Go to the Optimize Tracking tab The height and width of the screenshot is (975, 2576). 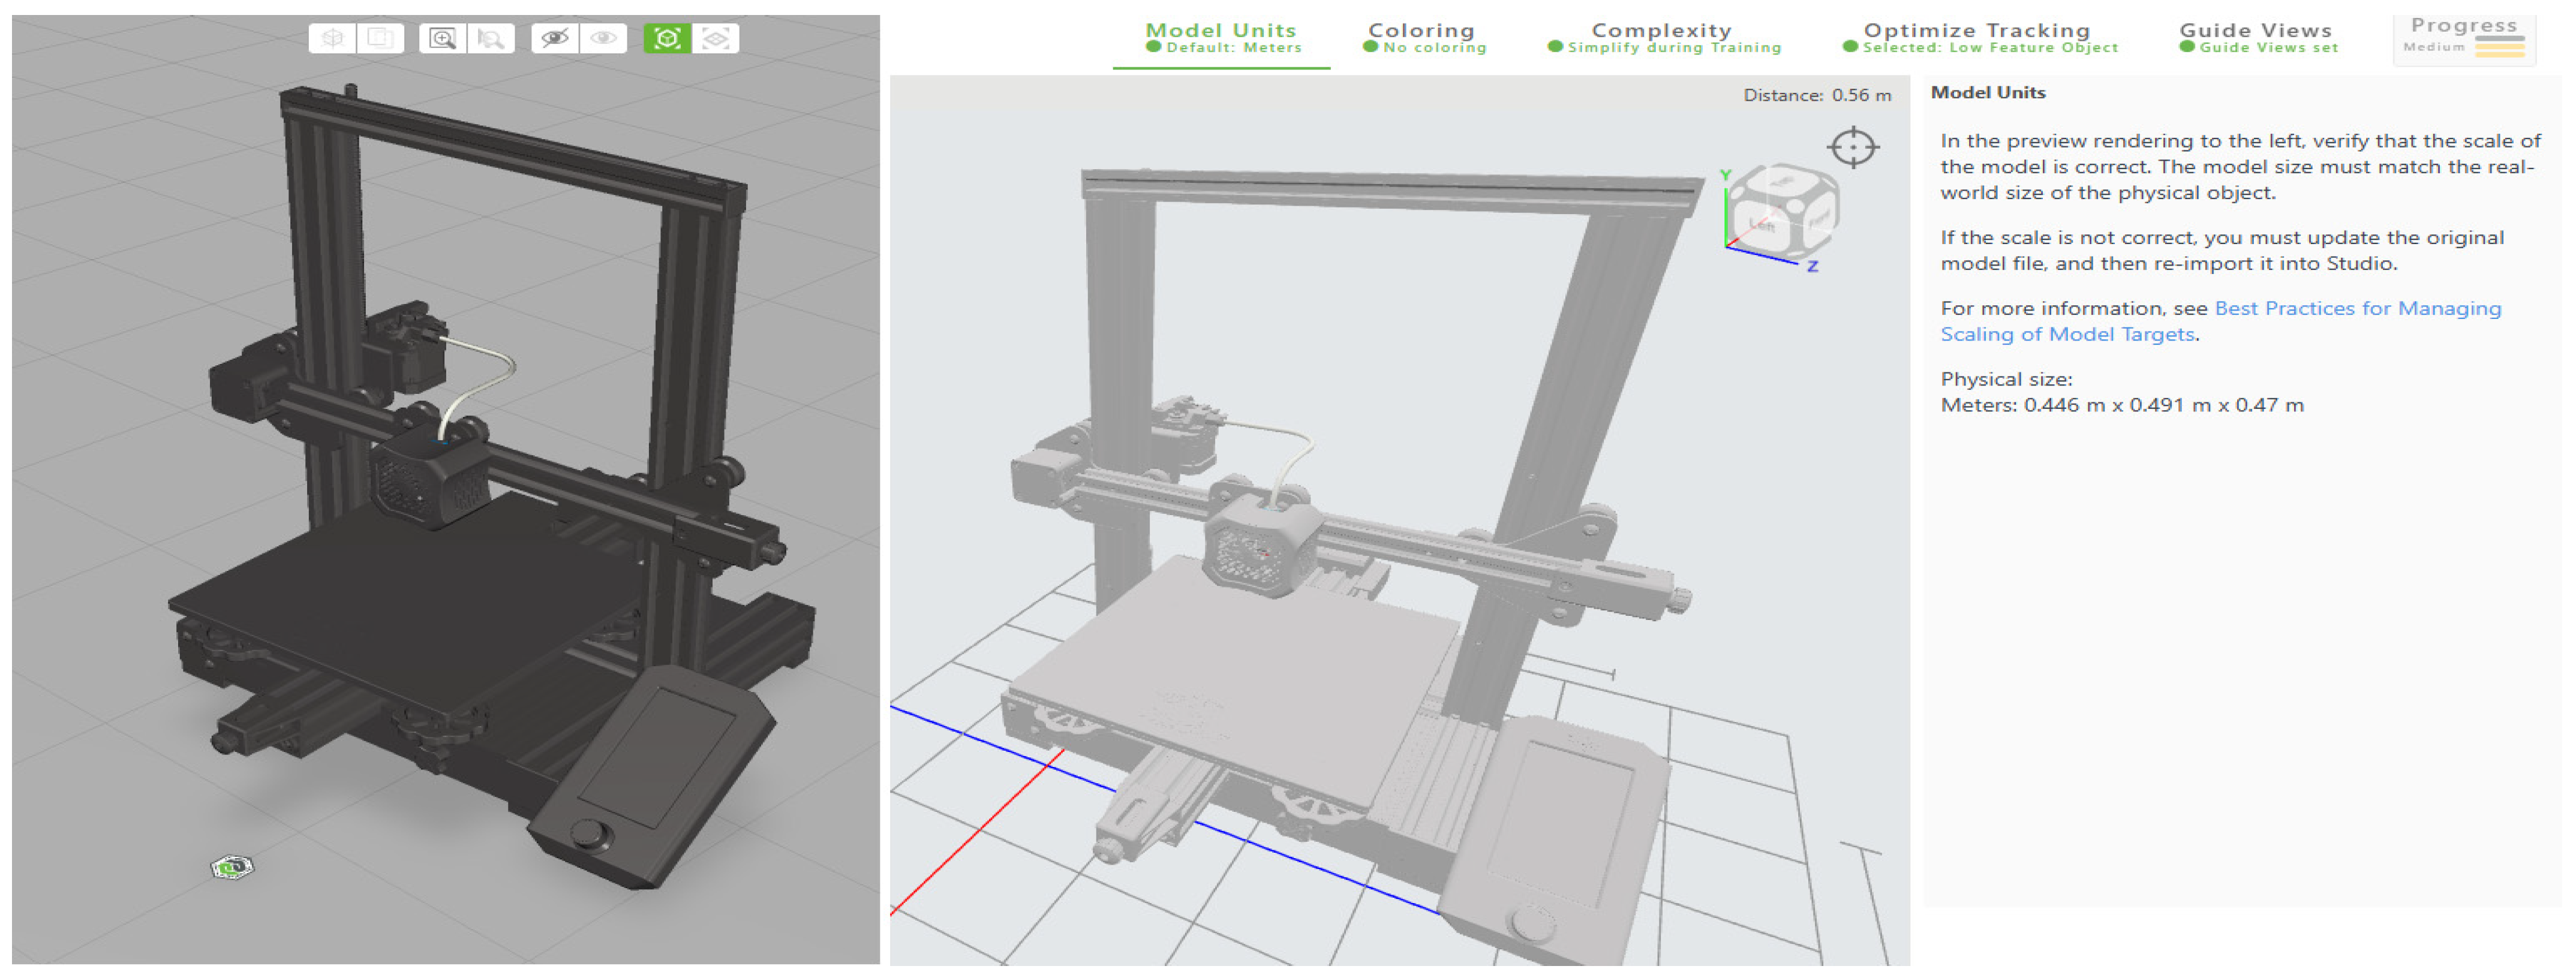pos(1977,37)
